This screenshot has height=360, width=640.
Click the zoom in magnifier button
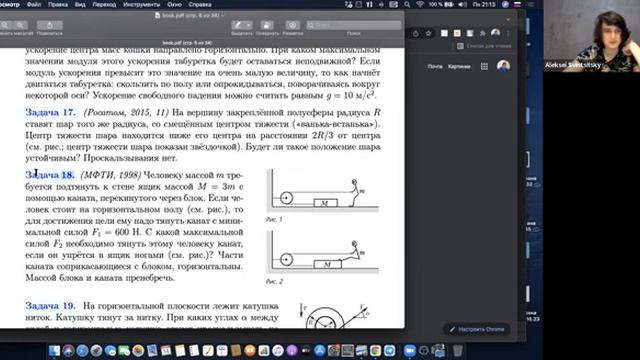pos(20,25)
